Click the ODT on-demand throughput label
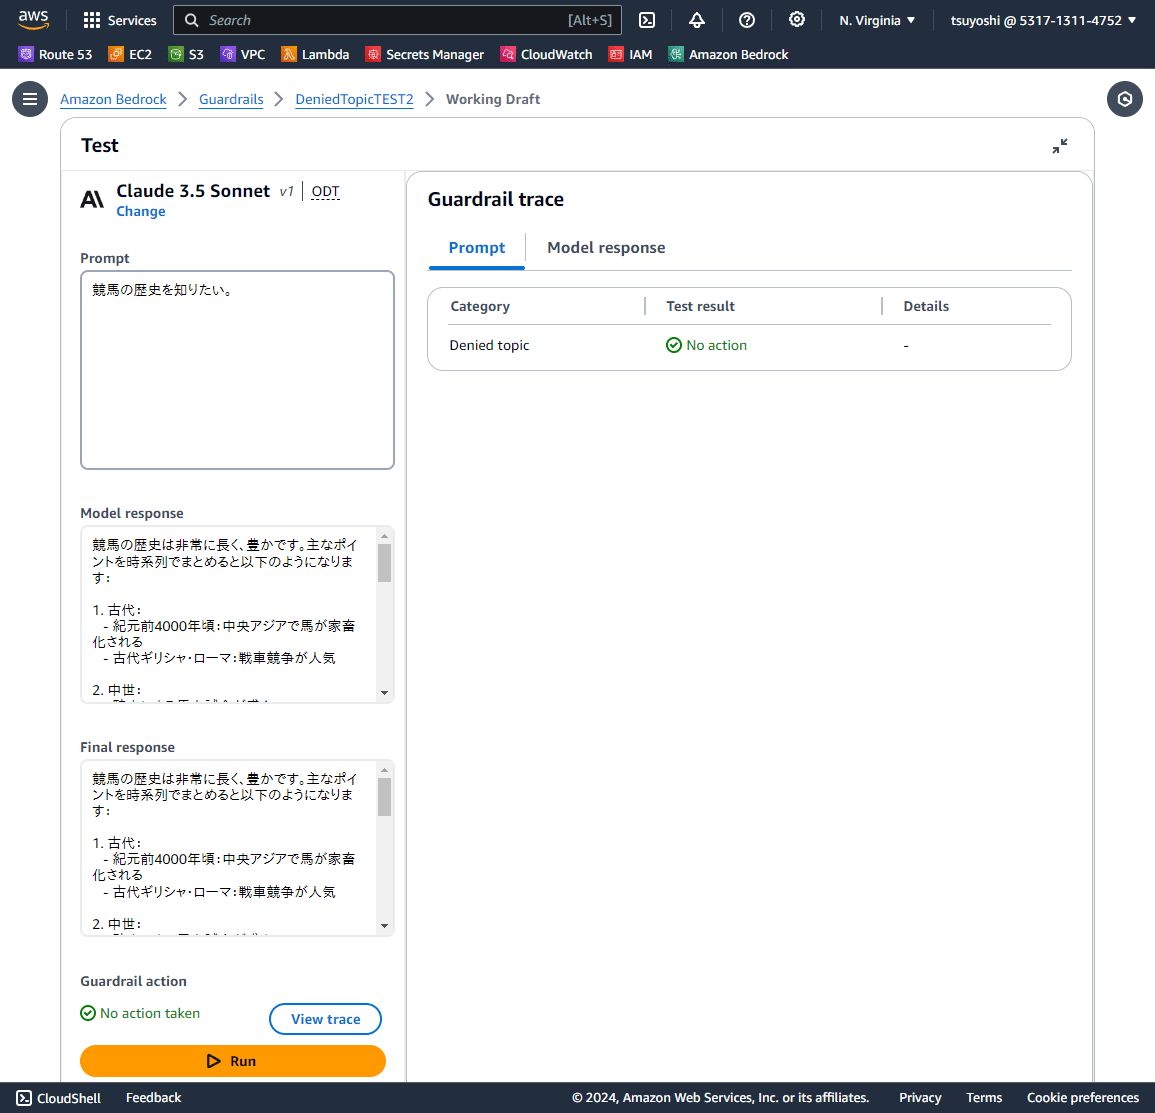Screen dimensions: 1155x1113 tap(326, 192)
